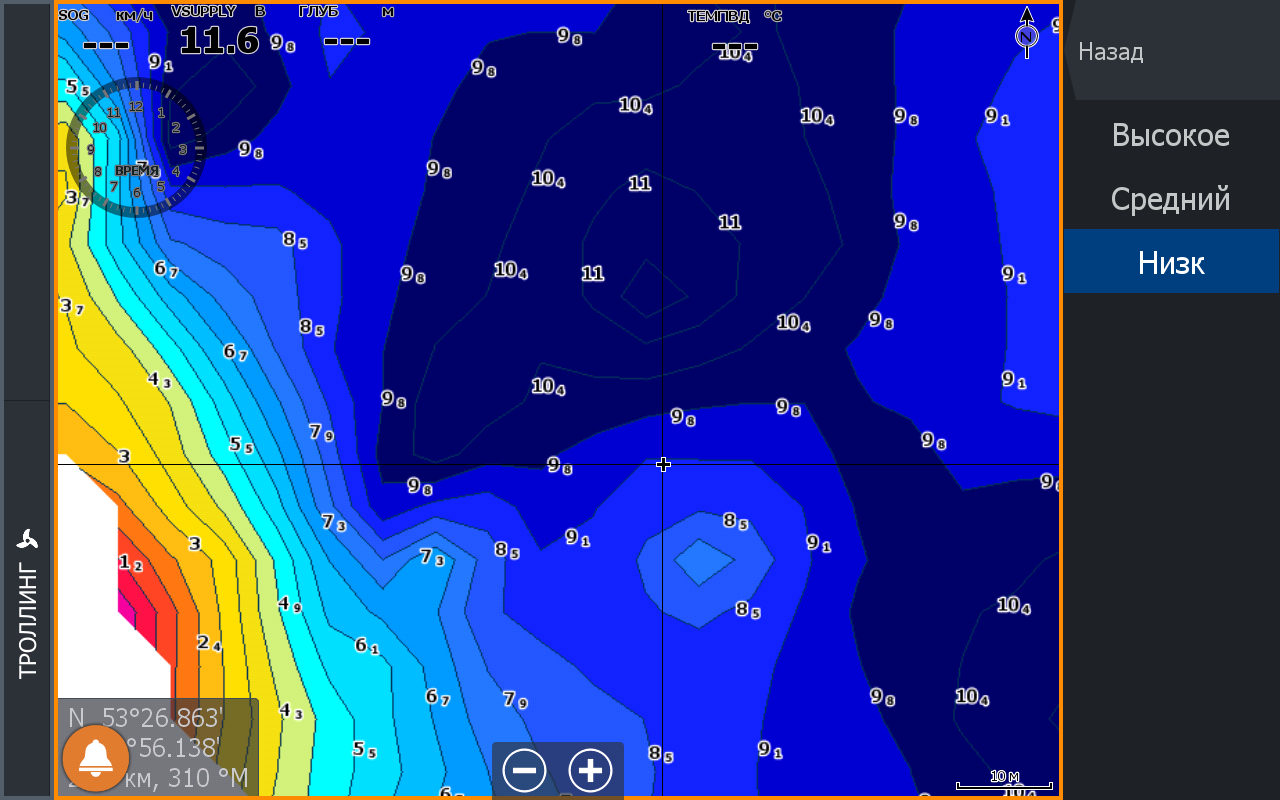Viewport: 1280px width, 800px height.
Task: Tap the orange alarm bell icon
Action: click(96, 759)
